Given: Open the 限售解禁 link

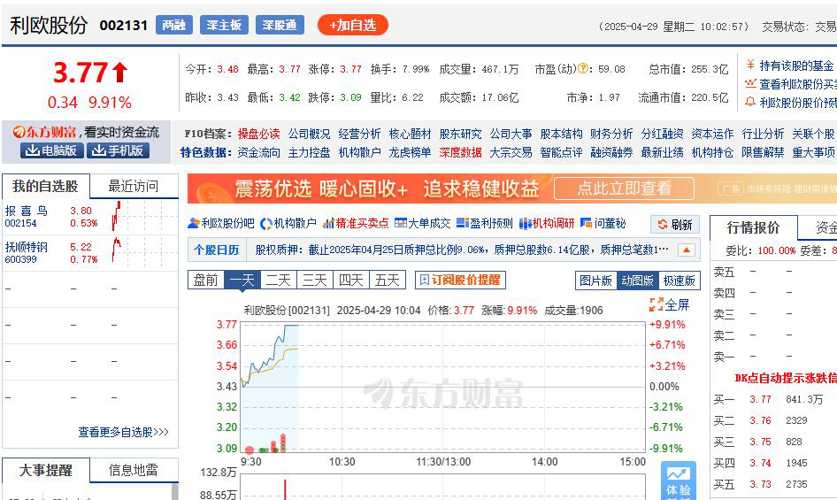Looking at the screenshot, I should tap(762, 153).
